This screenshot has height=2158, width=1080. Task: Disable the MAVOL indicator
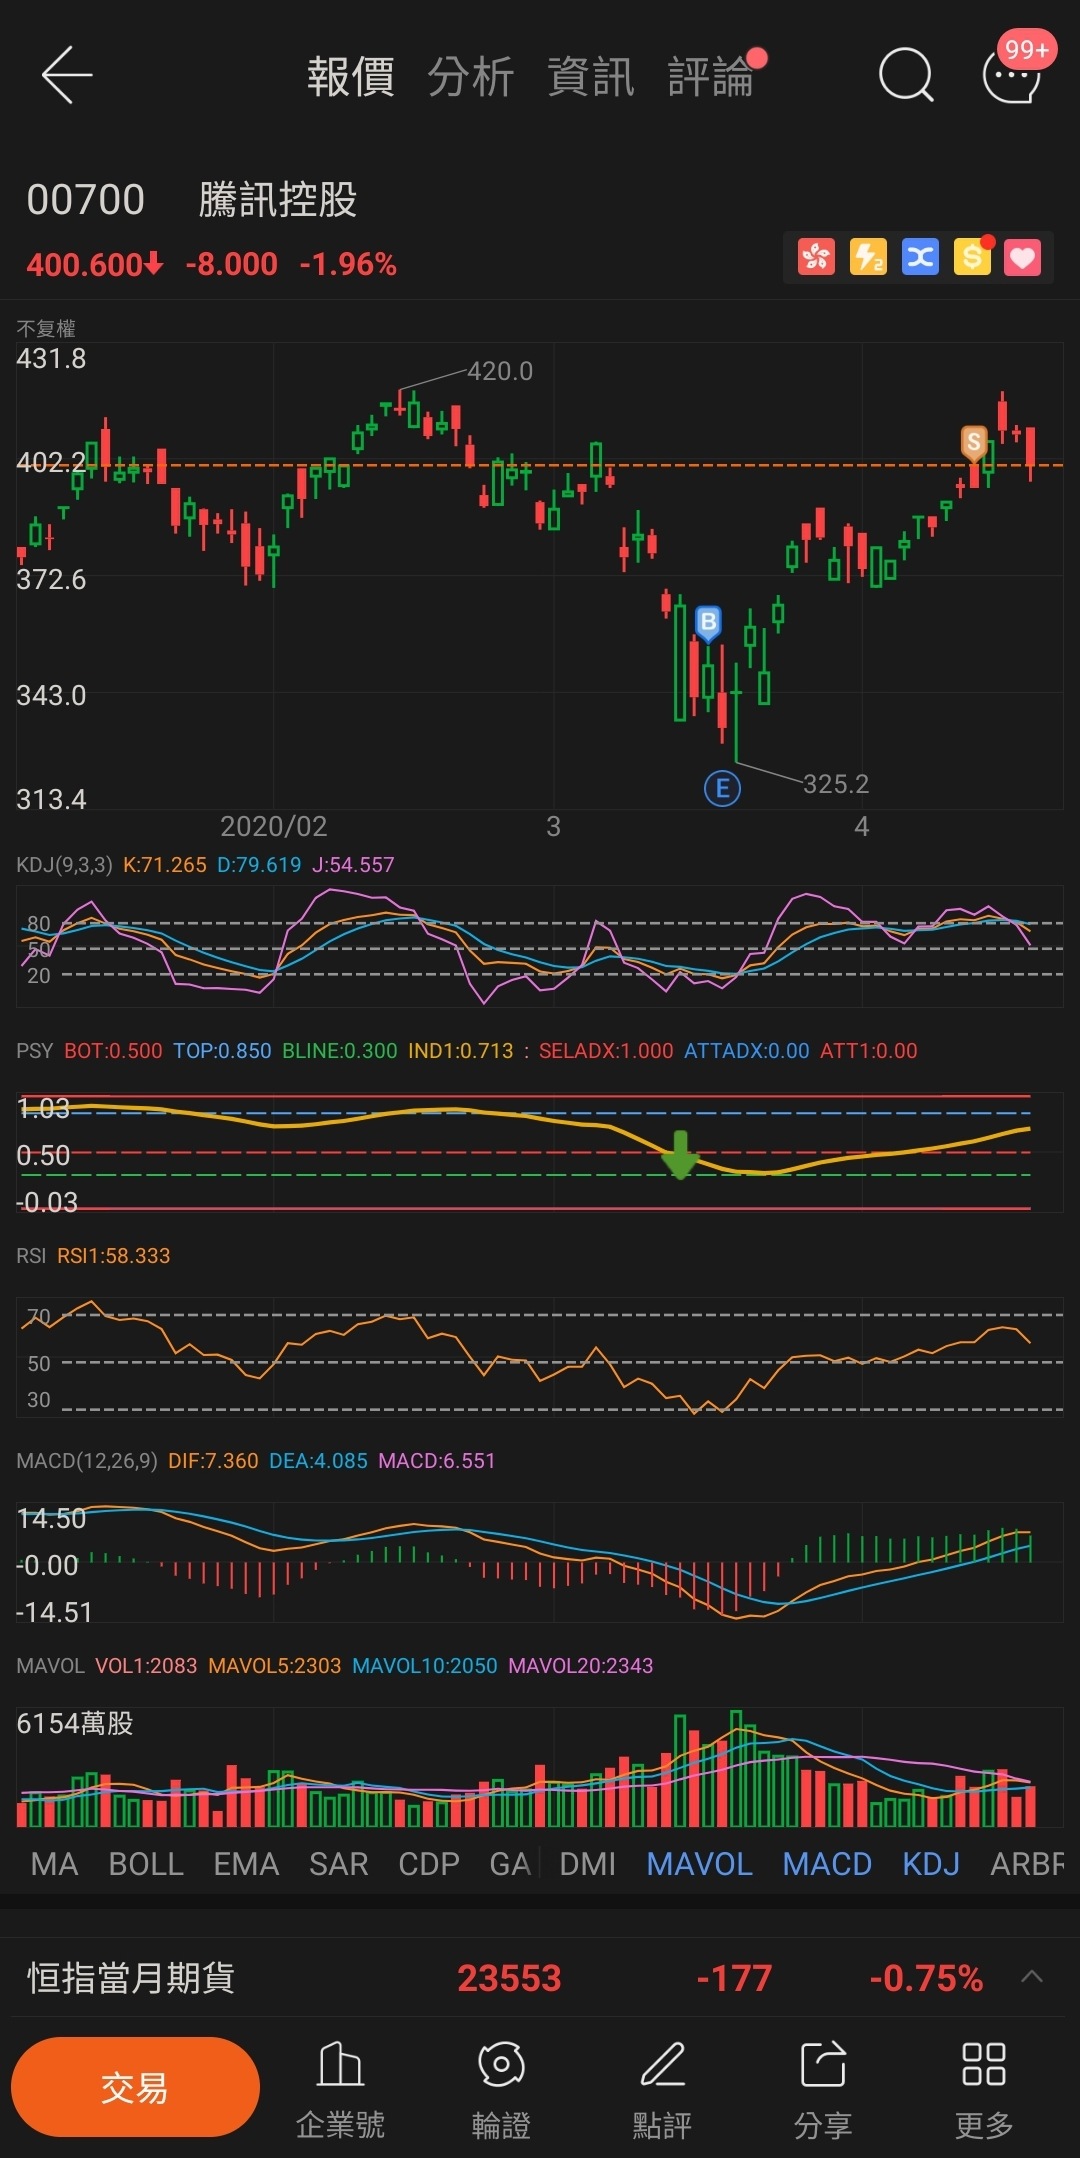point(700,1864)
